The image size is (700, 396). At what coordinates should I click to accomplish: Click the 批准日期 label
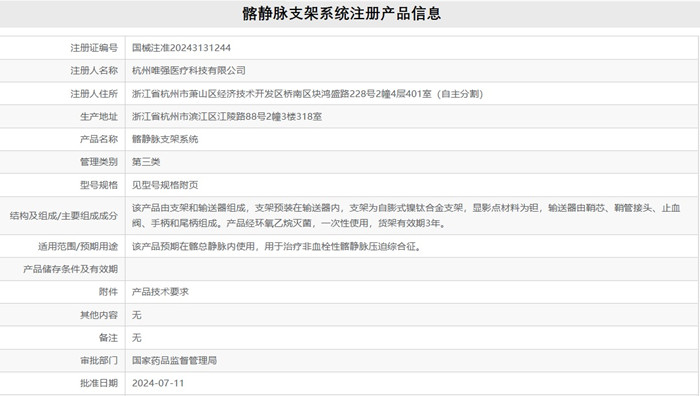click(x=99, y=383)
